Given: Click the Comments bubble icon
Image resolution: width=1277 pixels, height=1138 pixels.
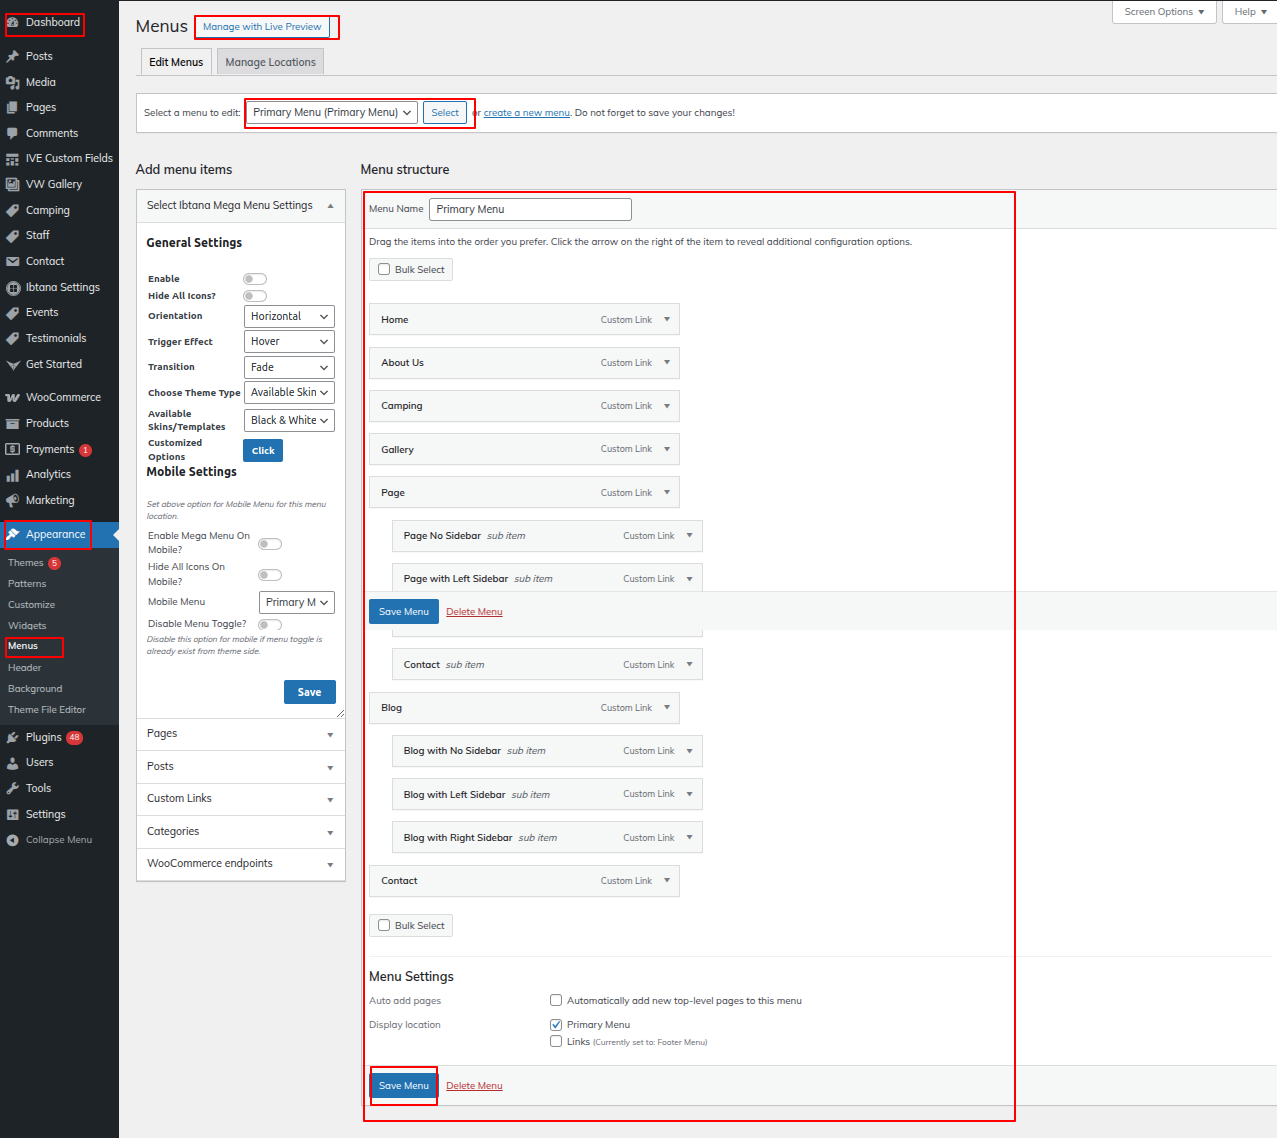Looking at the screenshot, I should tap(12, 134).
